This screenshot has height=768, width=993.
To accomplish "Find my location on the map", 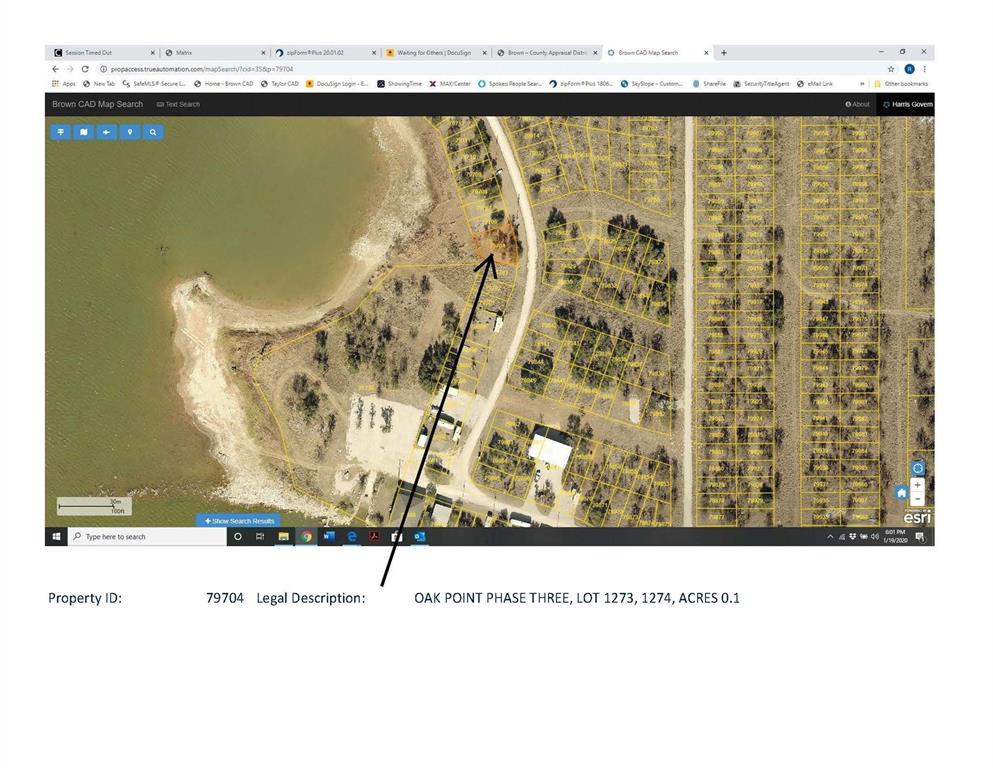I will click(x=918, y=468).
